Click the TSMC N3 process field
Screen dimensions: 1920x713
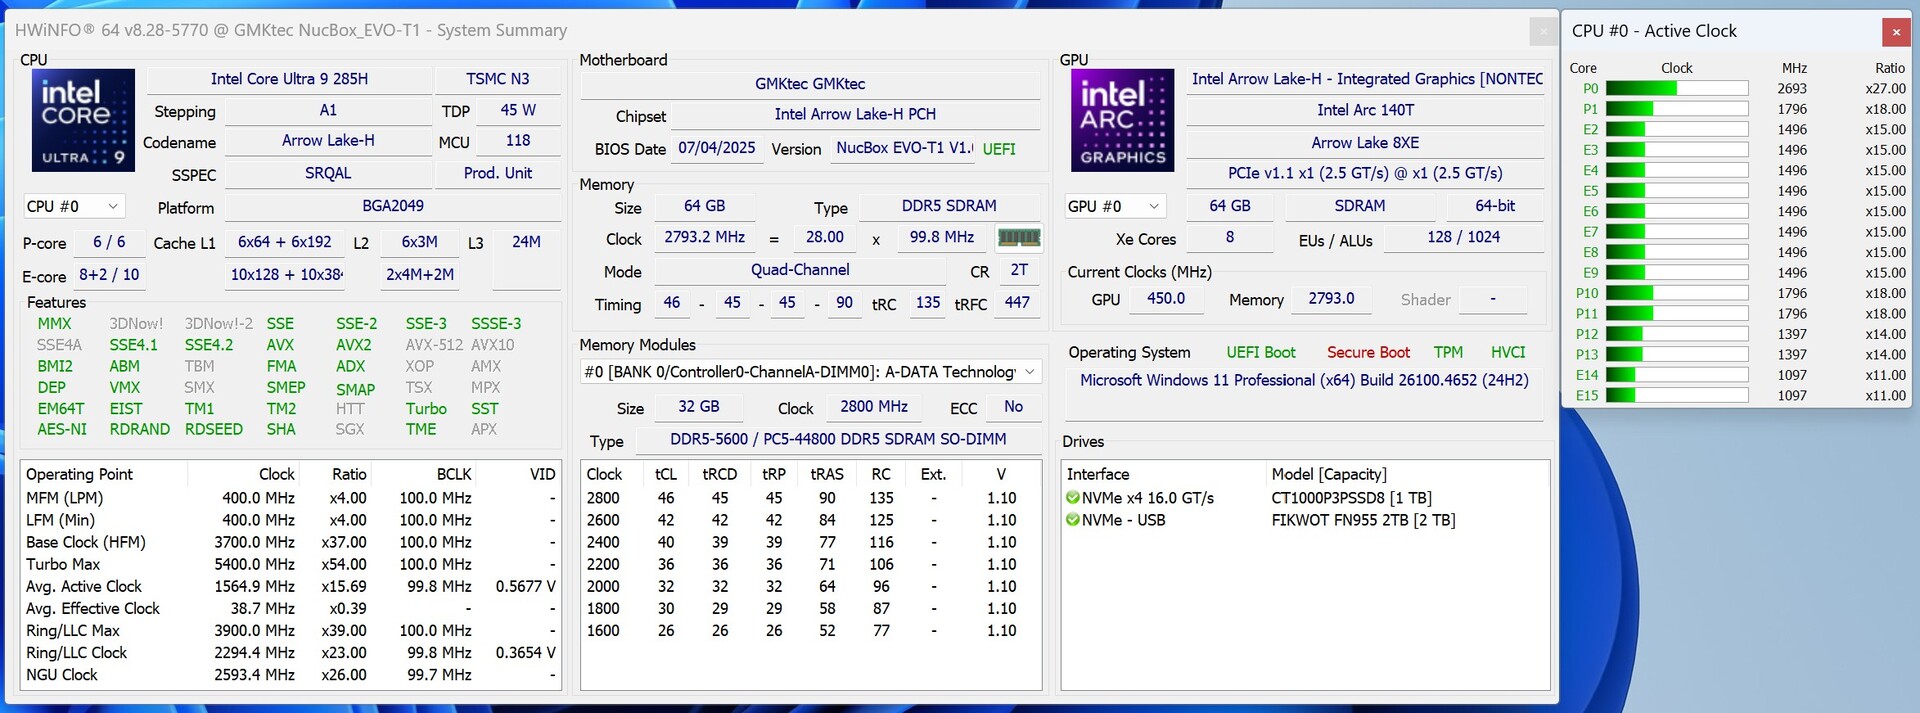coord(498,79)
